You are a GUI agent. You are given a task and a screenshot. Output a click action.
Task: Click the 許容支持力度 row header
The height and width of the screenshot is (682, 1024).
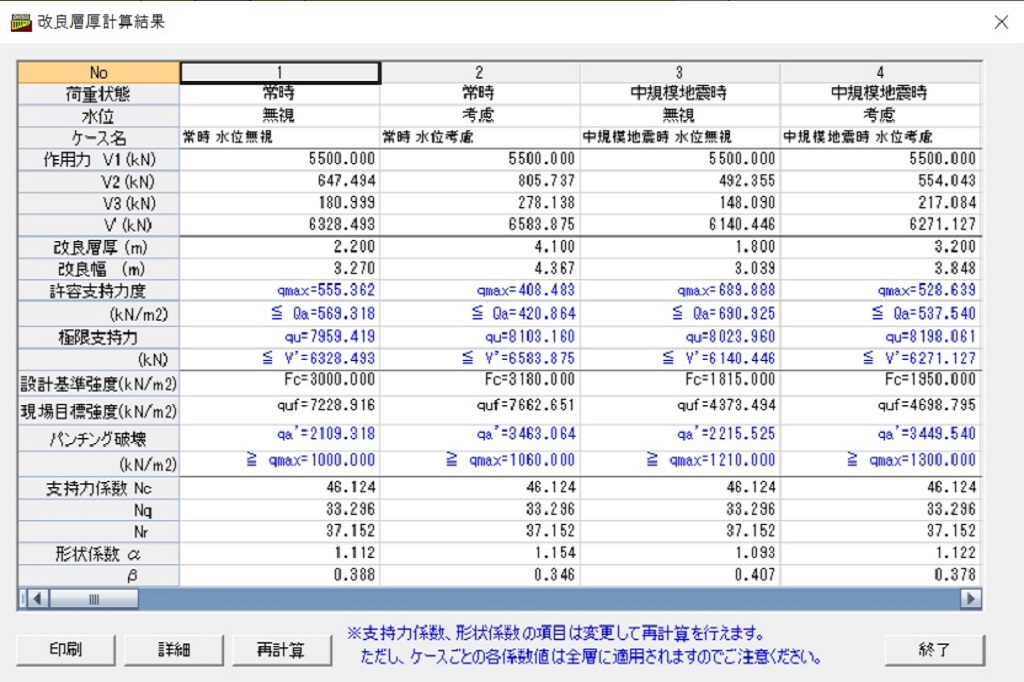click(99, 291)
